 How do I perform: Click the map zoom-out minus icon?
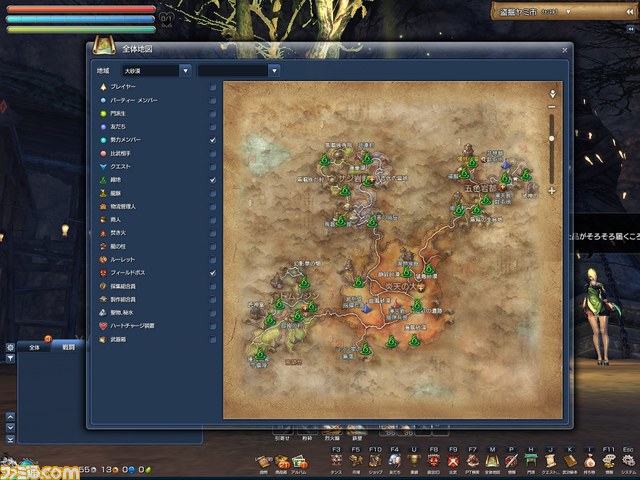(x=552, y=107)
